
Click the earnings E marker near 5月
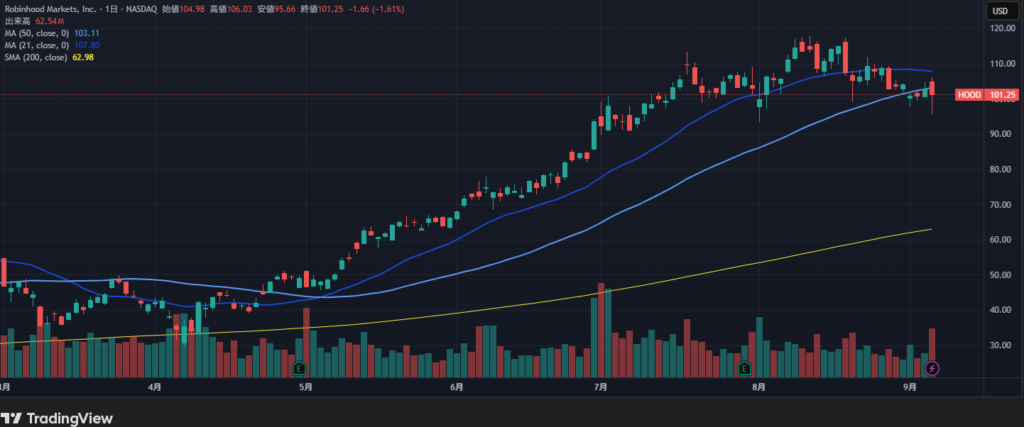[300, 369]
